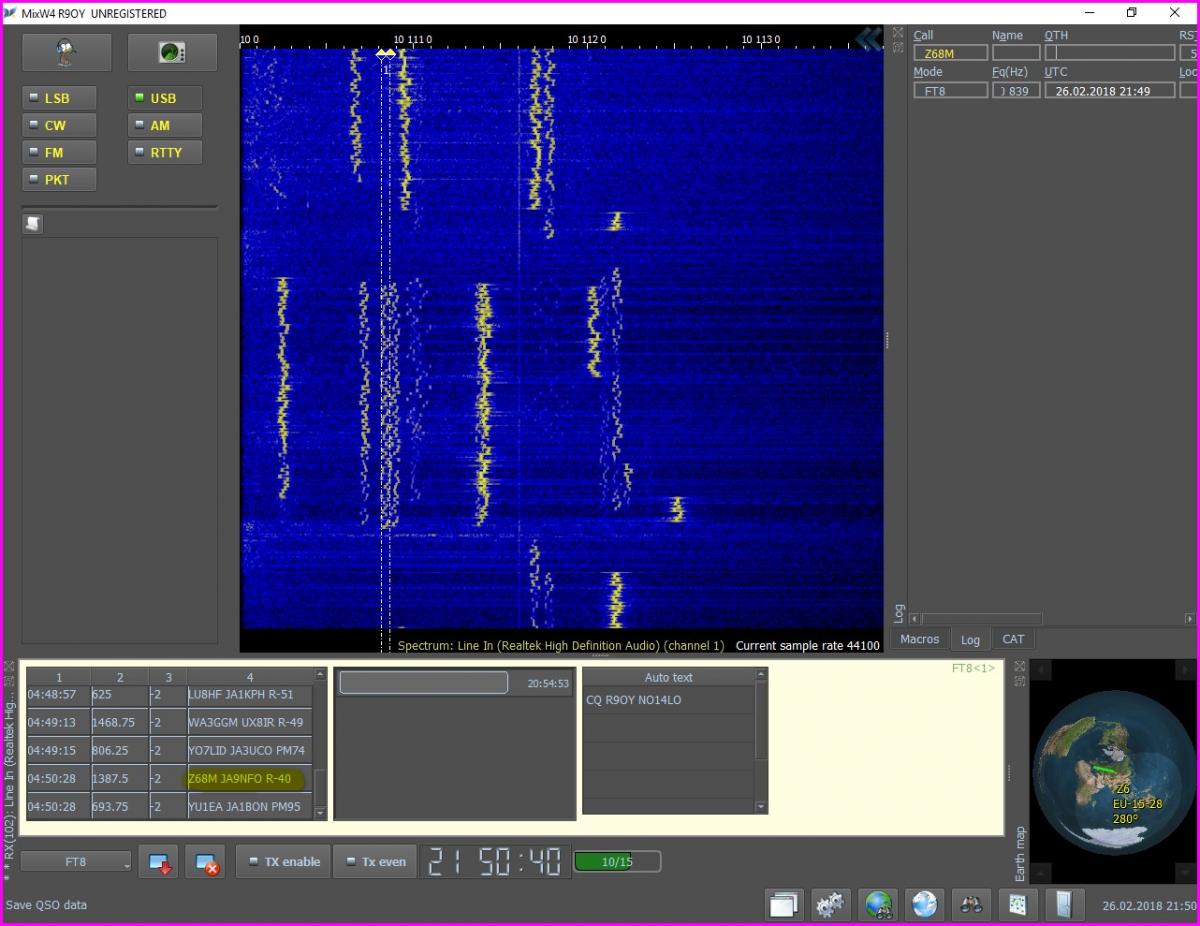Select LSB mode

[60, 98]
